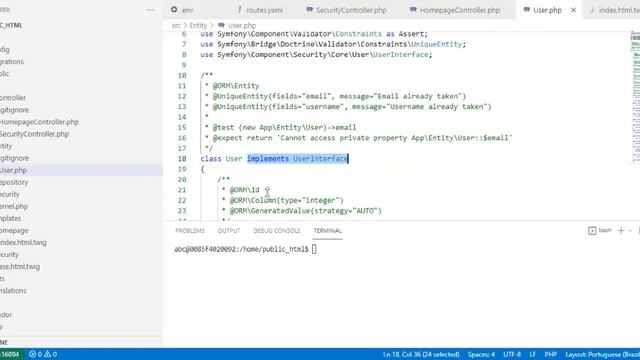Screen dimensions: 640x360
Task: Change encoding via UTF-8 status item
Action: pos(512,354)
